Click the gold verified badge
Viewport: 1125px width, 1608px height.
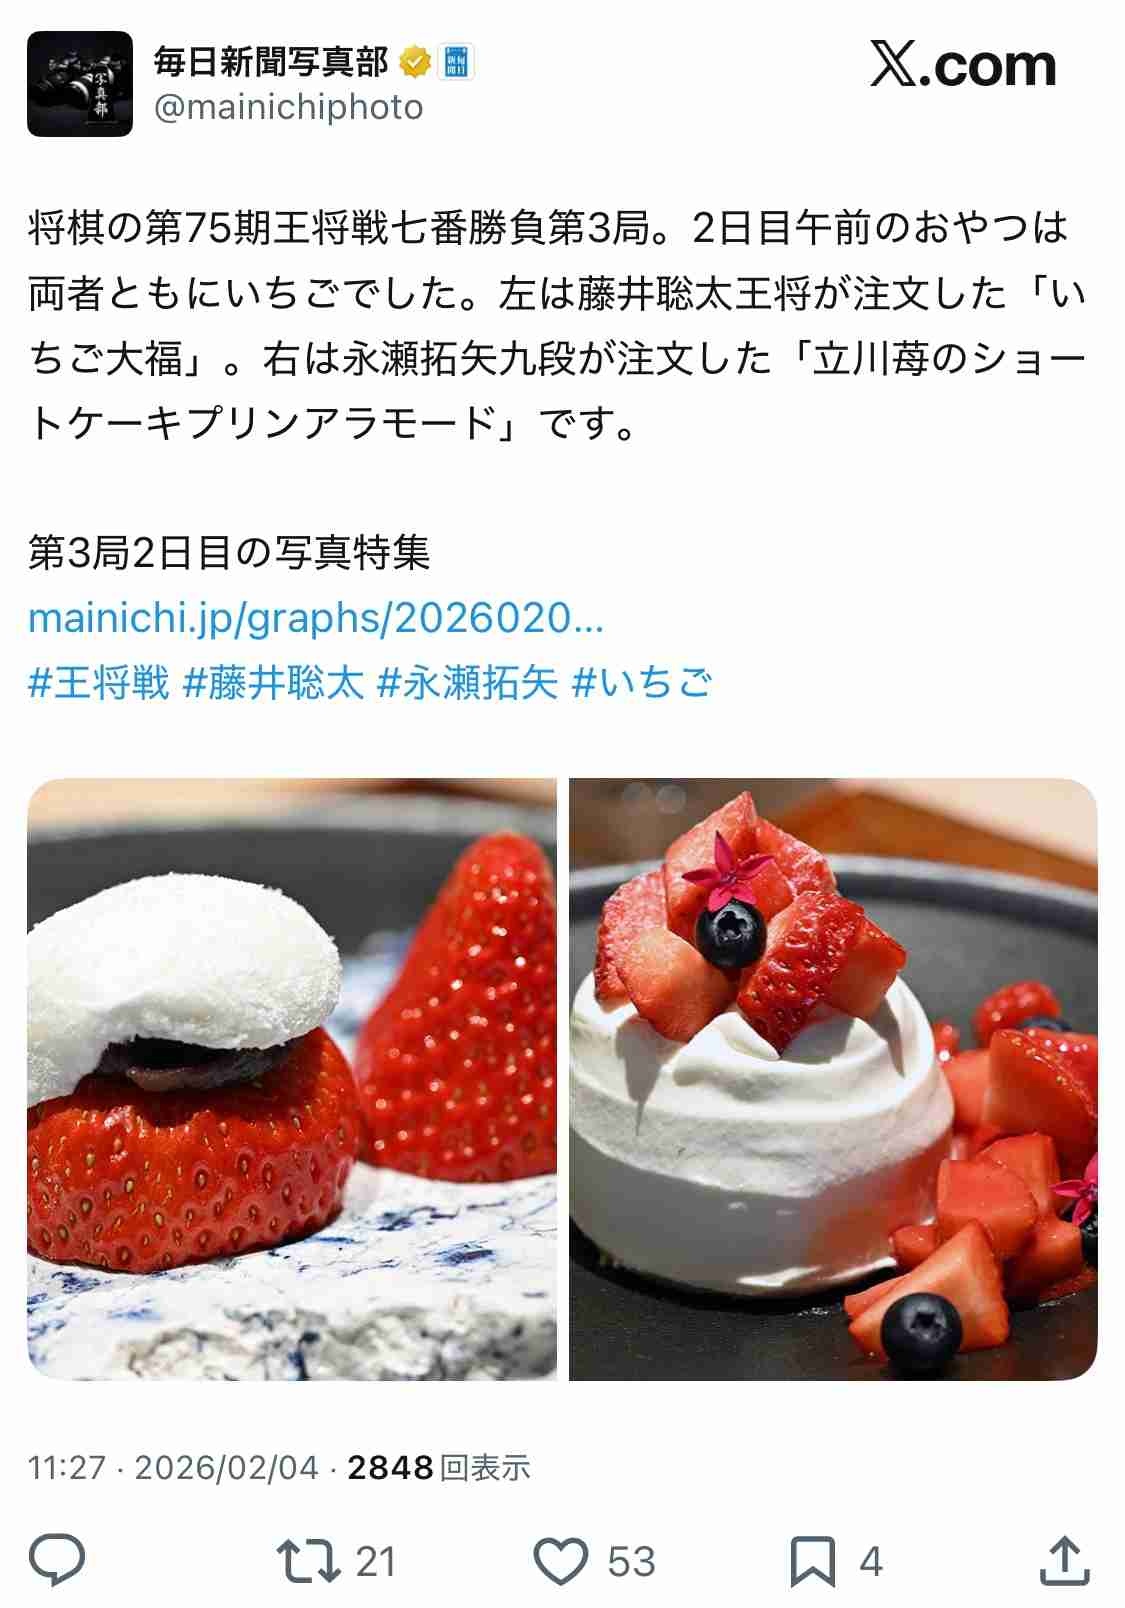415,62
